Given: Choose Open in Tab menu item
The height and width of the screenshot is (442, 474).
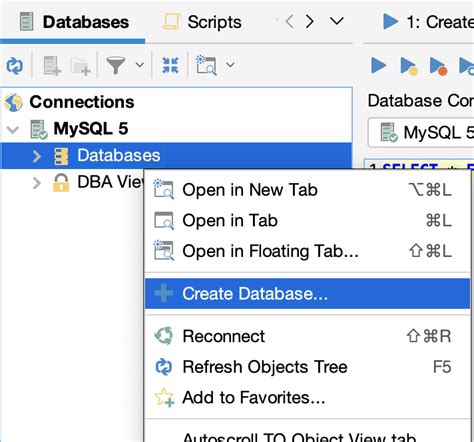Looking at the screenshot, I should 307,221.
